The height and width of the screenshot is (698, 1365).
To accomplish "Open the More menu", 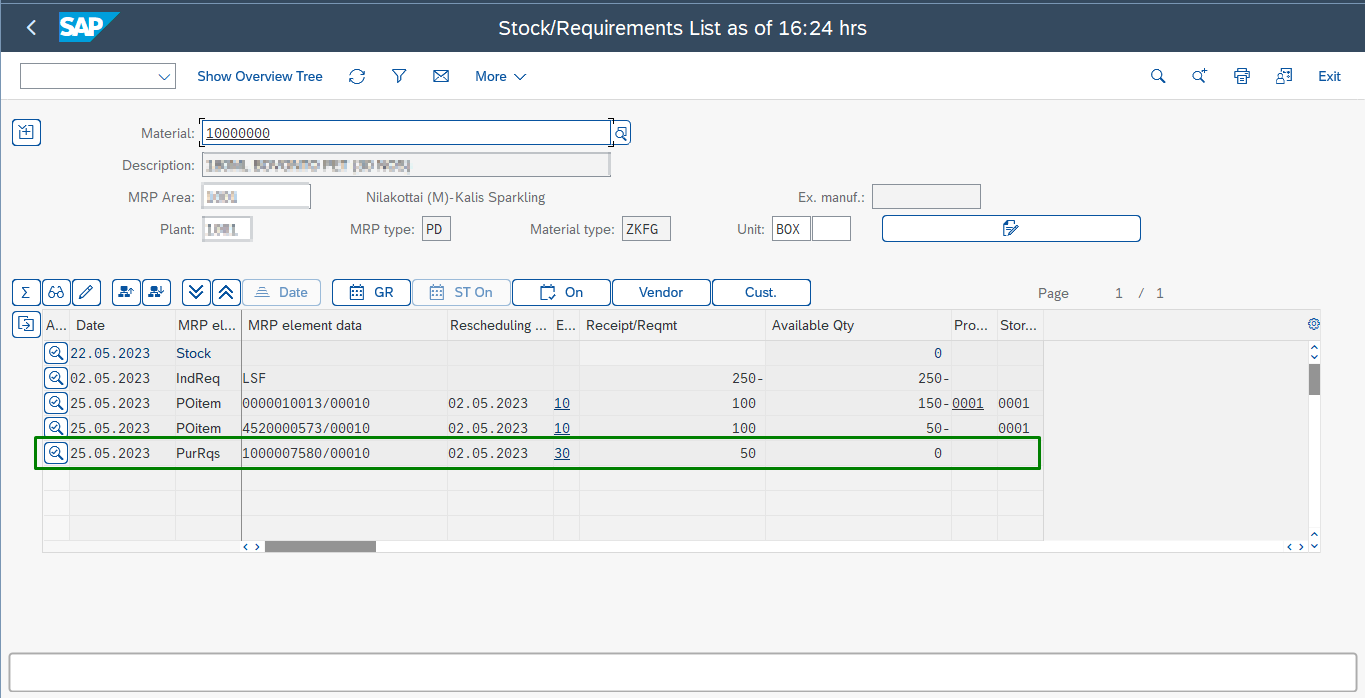I will pos(500,76).
